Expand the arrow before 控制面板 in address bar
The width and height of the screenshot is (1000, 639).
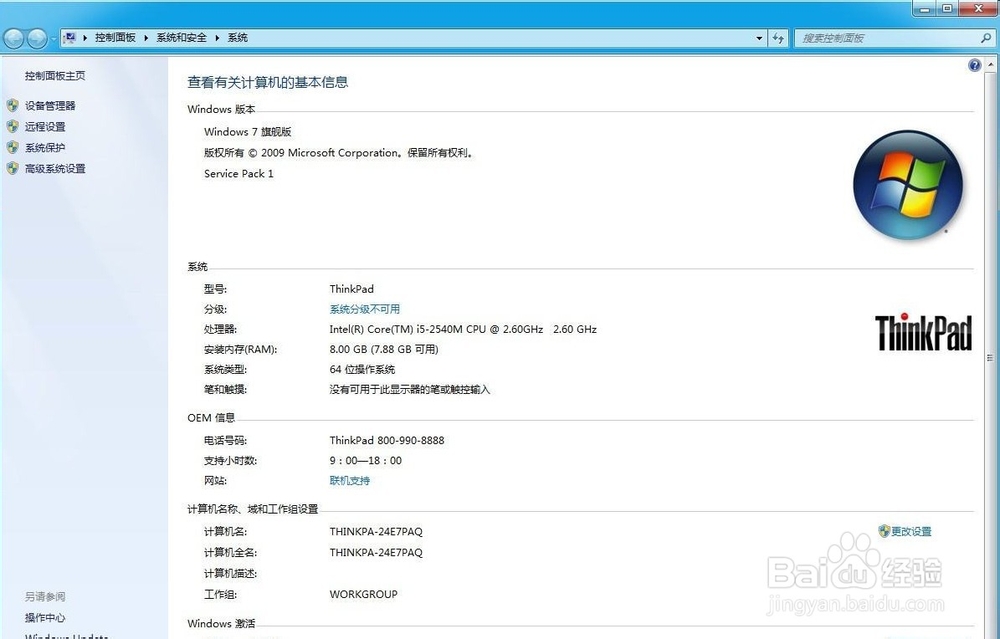(85, 38)
